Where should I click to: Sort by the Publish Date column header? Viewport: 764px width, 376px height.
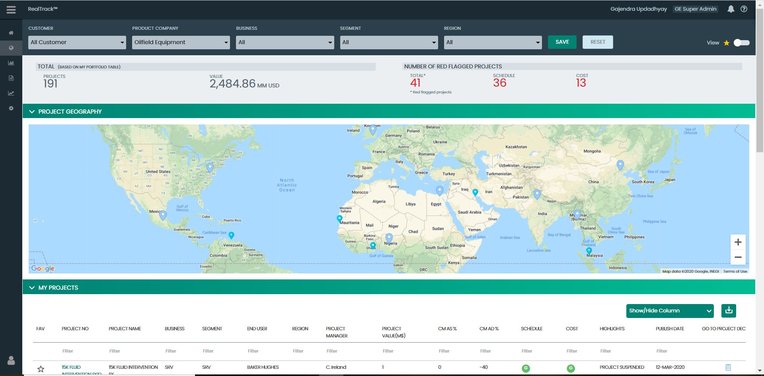pyautogui.click(x=670, y=329)
